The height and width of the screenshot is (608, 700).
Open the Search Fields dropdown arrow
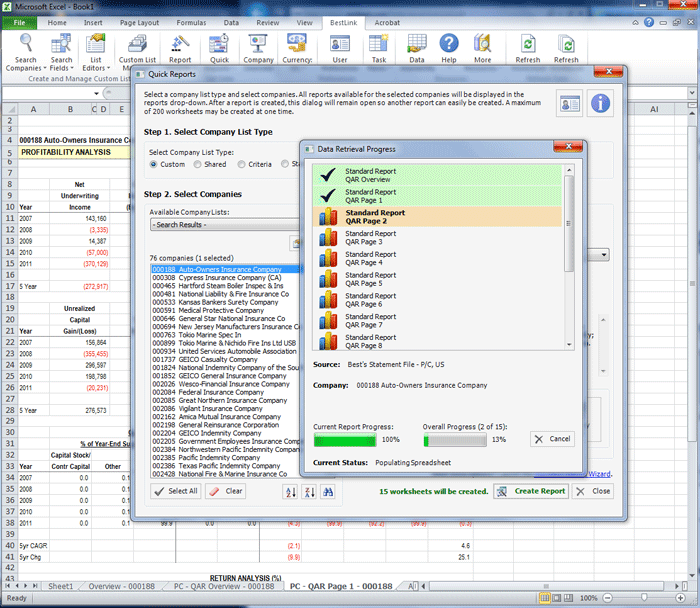tap(72, 68)
